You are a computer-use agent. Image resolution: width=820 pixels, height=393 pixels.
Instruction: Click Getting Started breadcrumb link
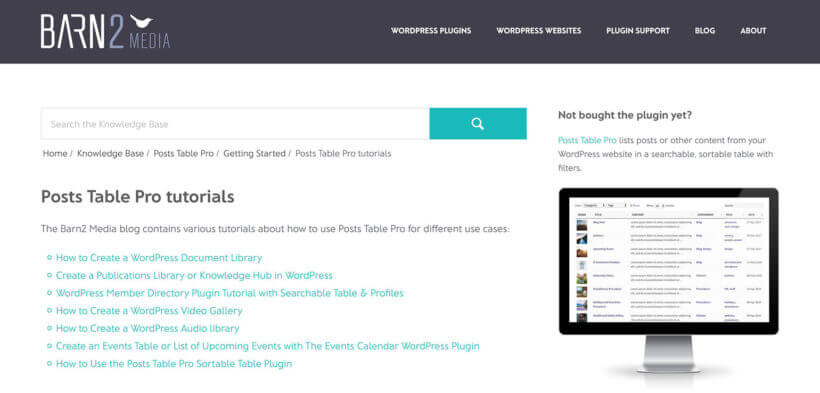pyautogui.click(x=254, y=153)
